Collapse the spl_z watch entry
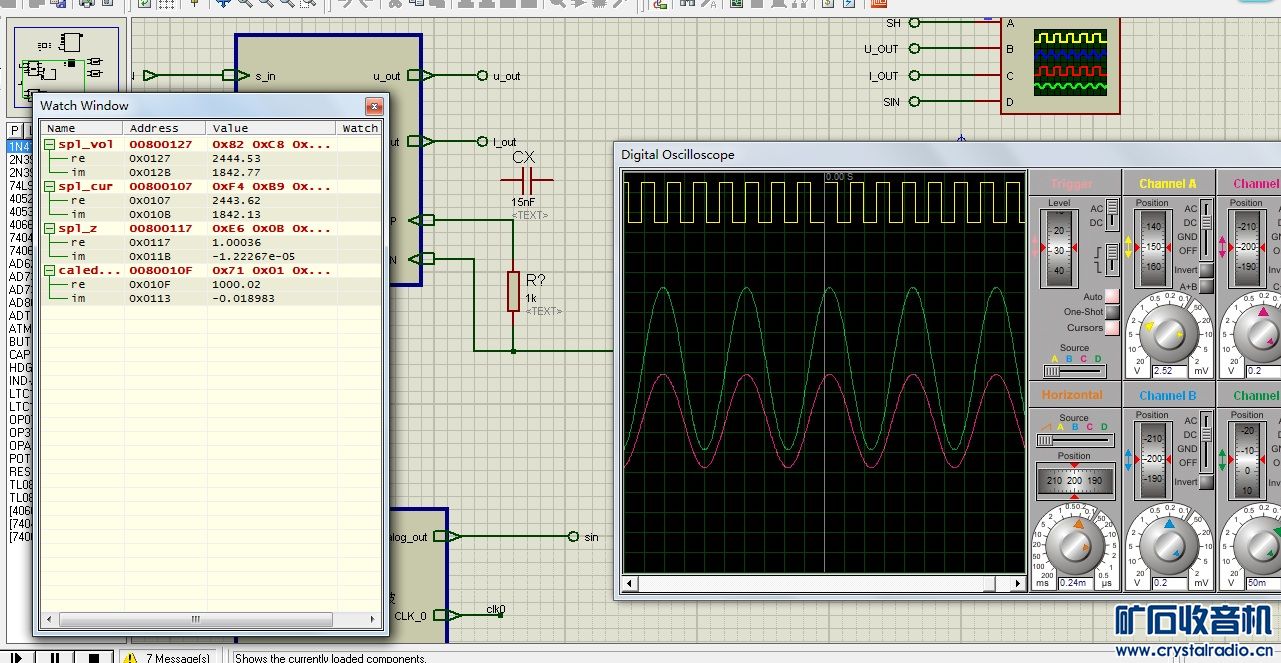Viewport: 1281px width, 663px height. [49, 228]
